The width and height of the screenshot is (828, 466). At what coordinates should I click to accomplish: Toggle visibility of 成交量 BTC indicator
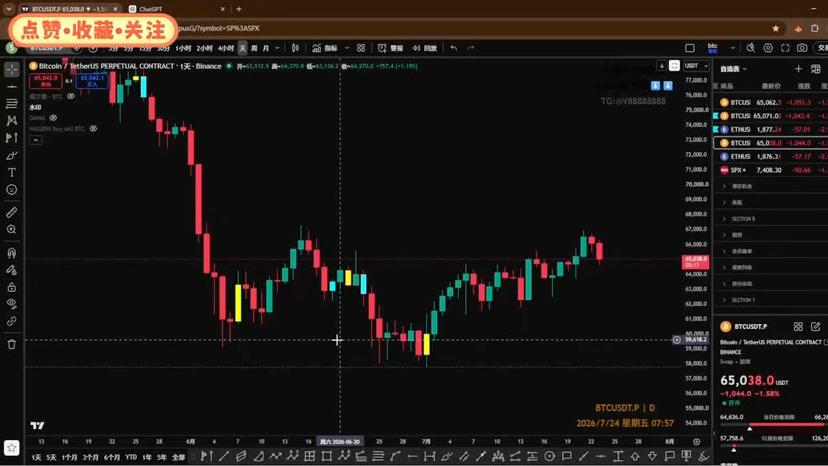(x=71, y=97)
